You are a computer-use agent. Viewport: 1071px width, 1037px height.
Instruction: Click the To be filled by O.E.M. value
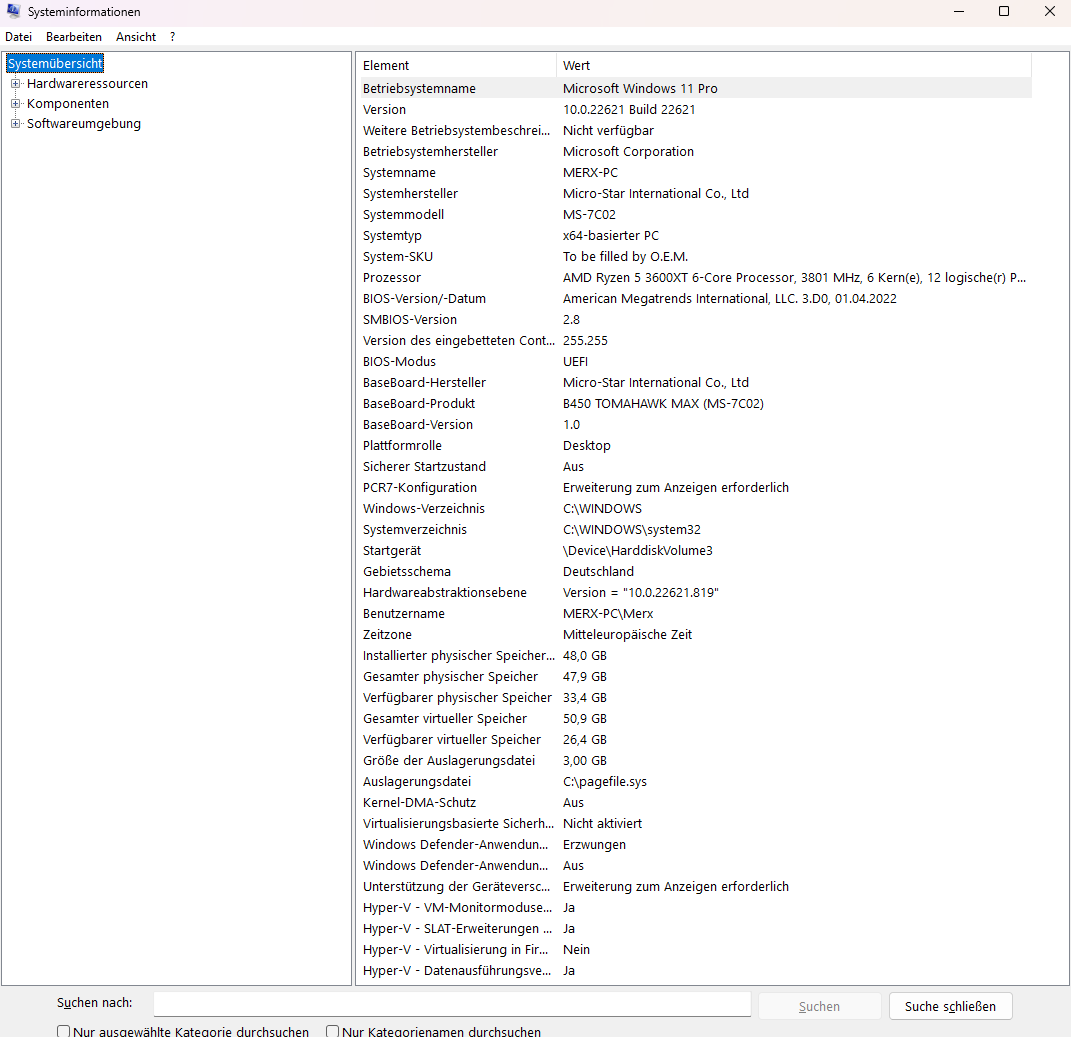click(x=625, y=256)
